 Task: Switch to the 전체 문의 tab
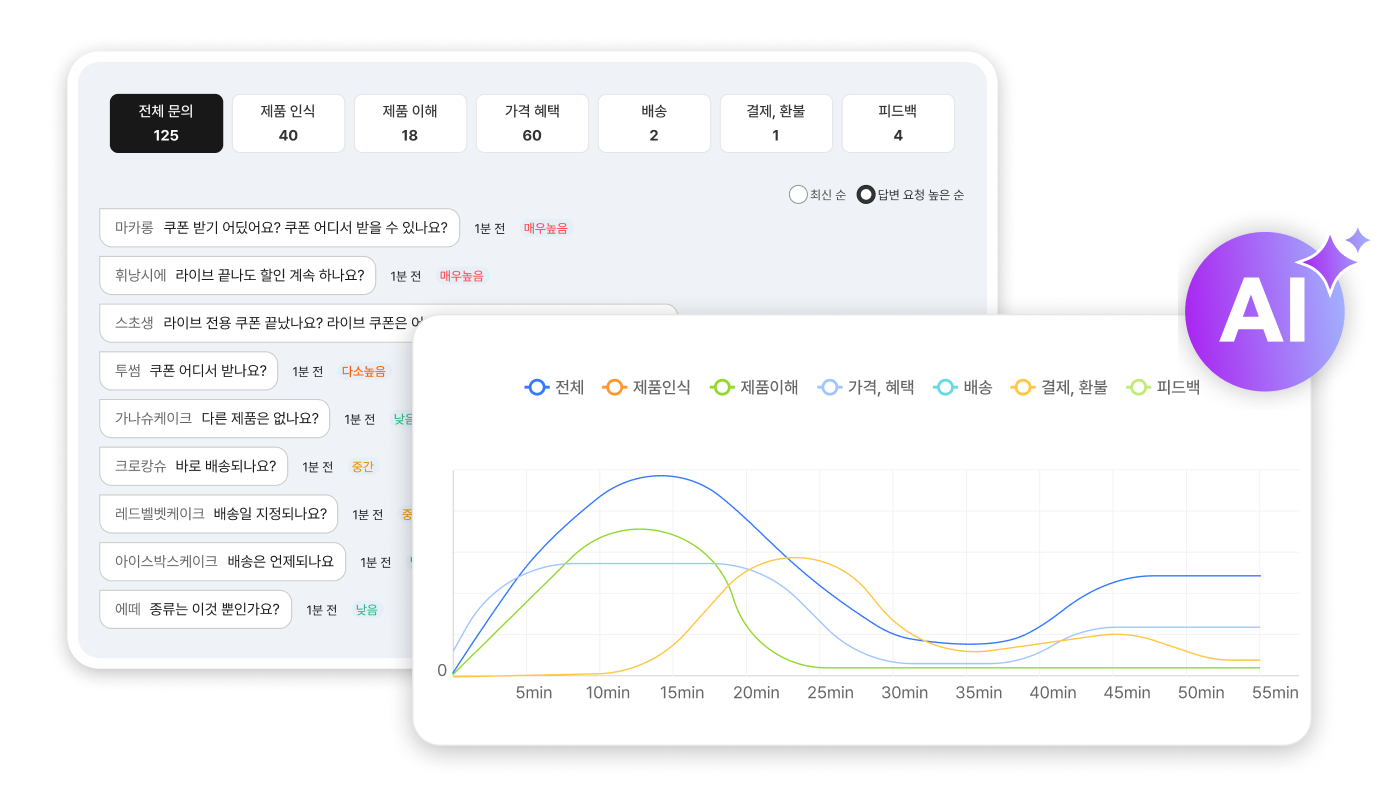coord(166,123)
